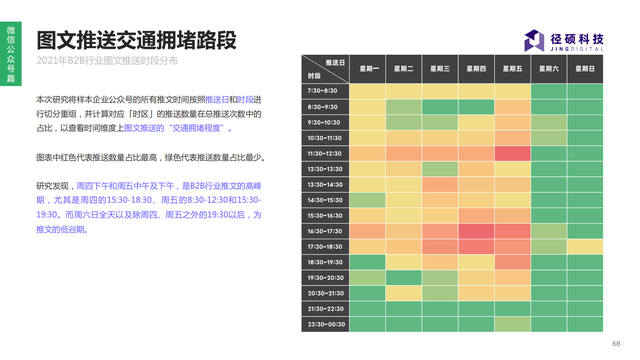Click subtitle 2021年B2B行业图文推送时段分布
The image size is (640, 360).
tap(107, 61)
